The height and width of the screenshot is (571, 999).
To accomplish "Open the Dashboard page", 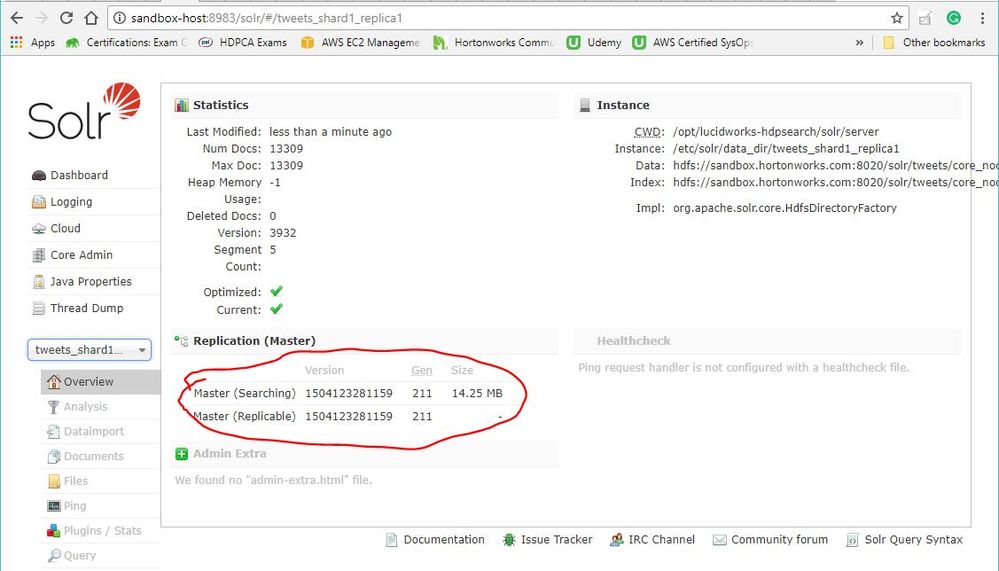I will [x=79, y=175].
